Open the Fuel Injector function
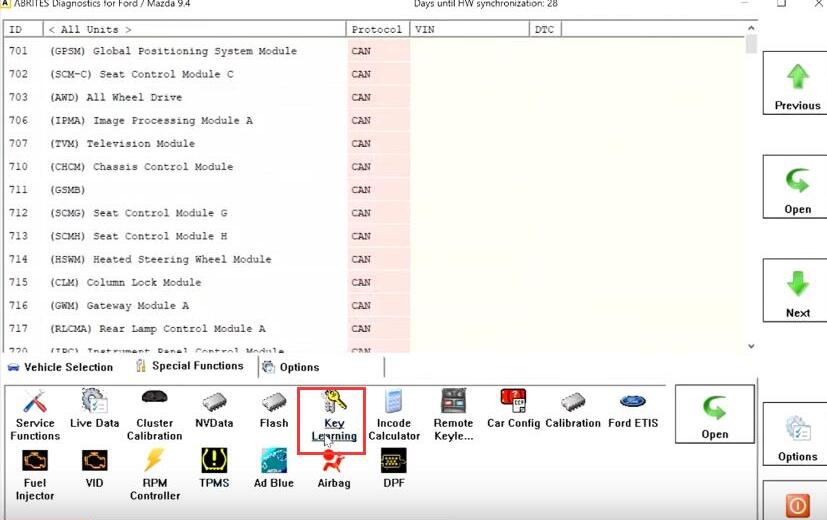 click(35, 475)
